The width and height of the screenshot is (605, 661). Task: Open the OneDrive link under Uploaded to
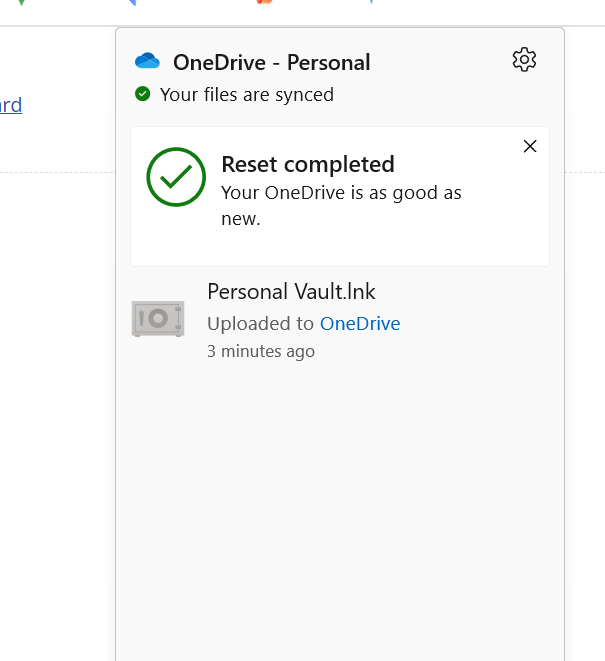tap(360, 324)
